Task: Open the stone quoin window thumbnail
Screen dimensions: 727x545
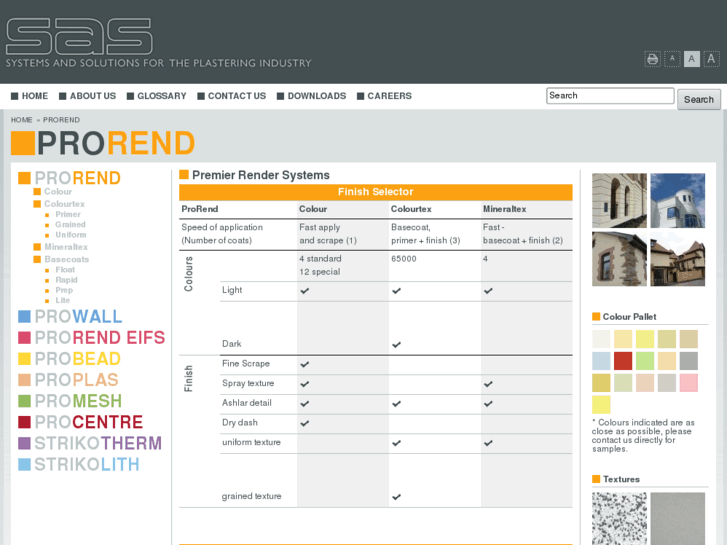Action: point(619,259)
